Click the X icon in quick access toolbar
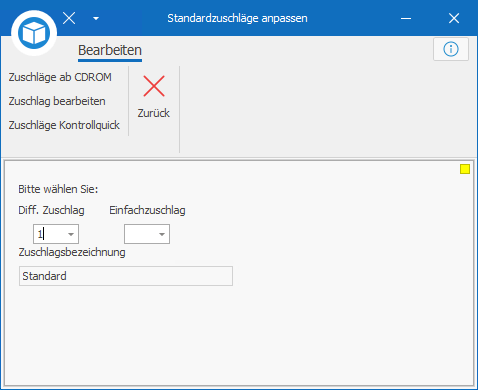This screenshot has height=390, width=478. coord(69,18)
